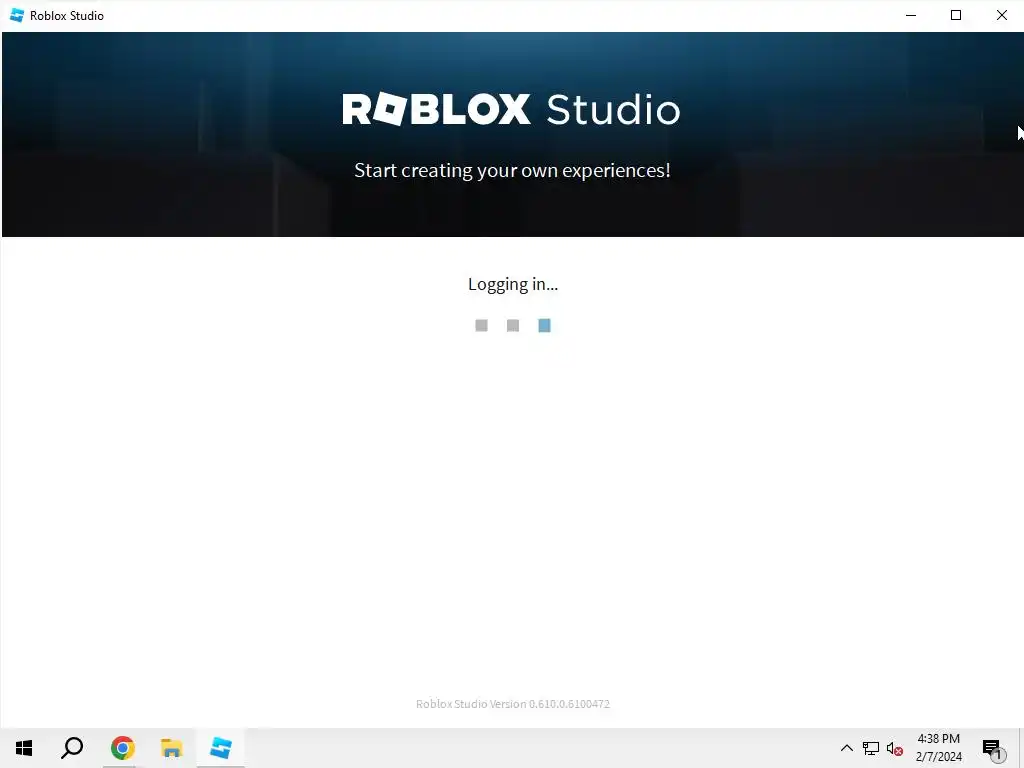Viewport: 1024px width, 768px height.
Task: Click the 'Logging in...' status text
Action: 513,284
